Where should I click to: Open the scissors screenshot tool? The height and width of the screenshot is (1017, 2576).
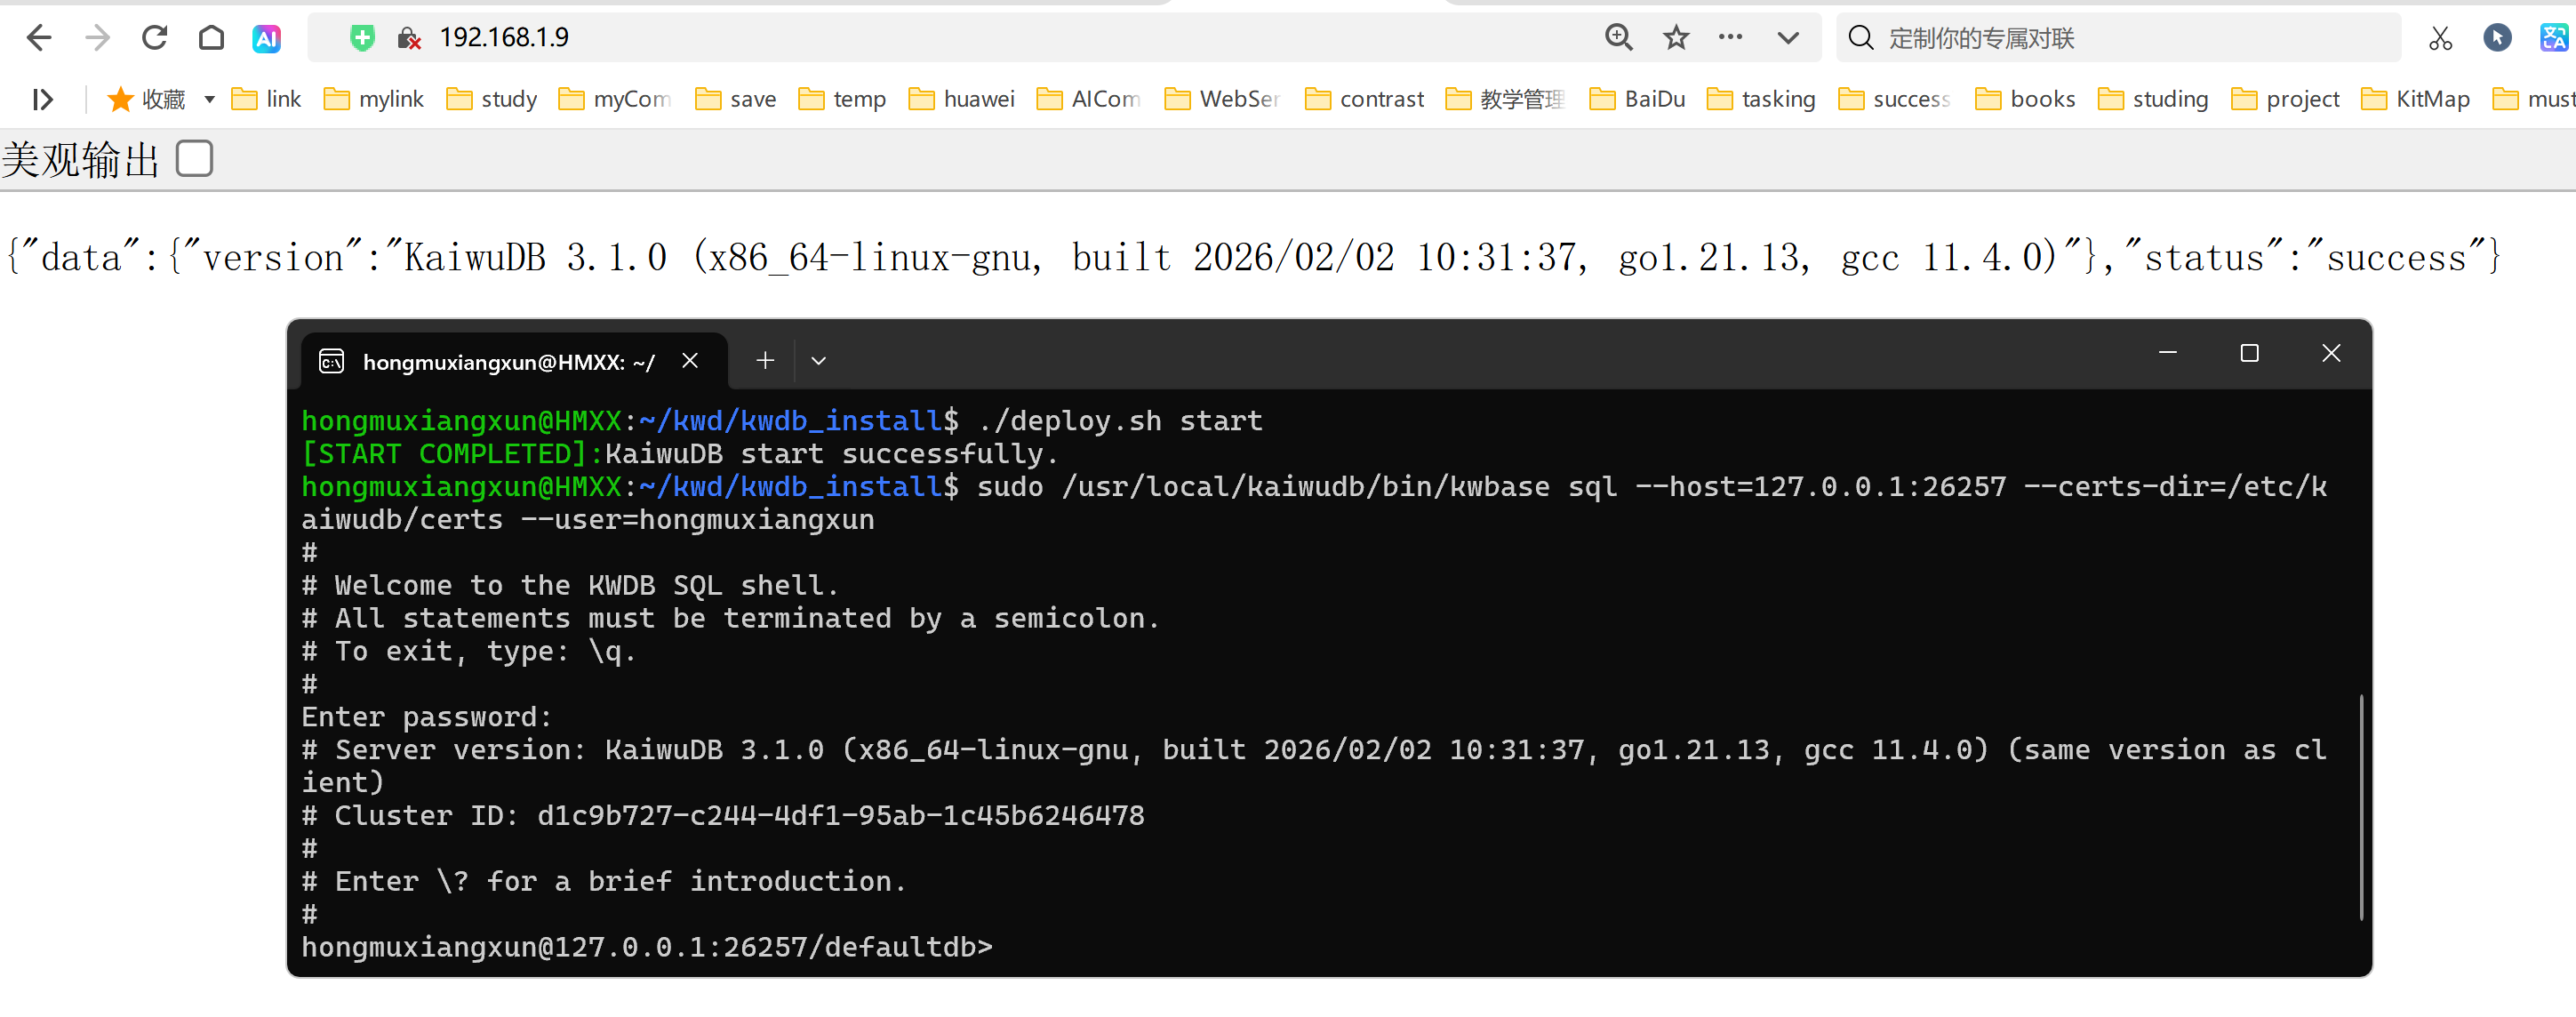click(x=2440, y=38)
